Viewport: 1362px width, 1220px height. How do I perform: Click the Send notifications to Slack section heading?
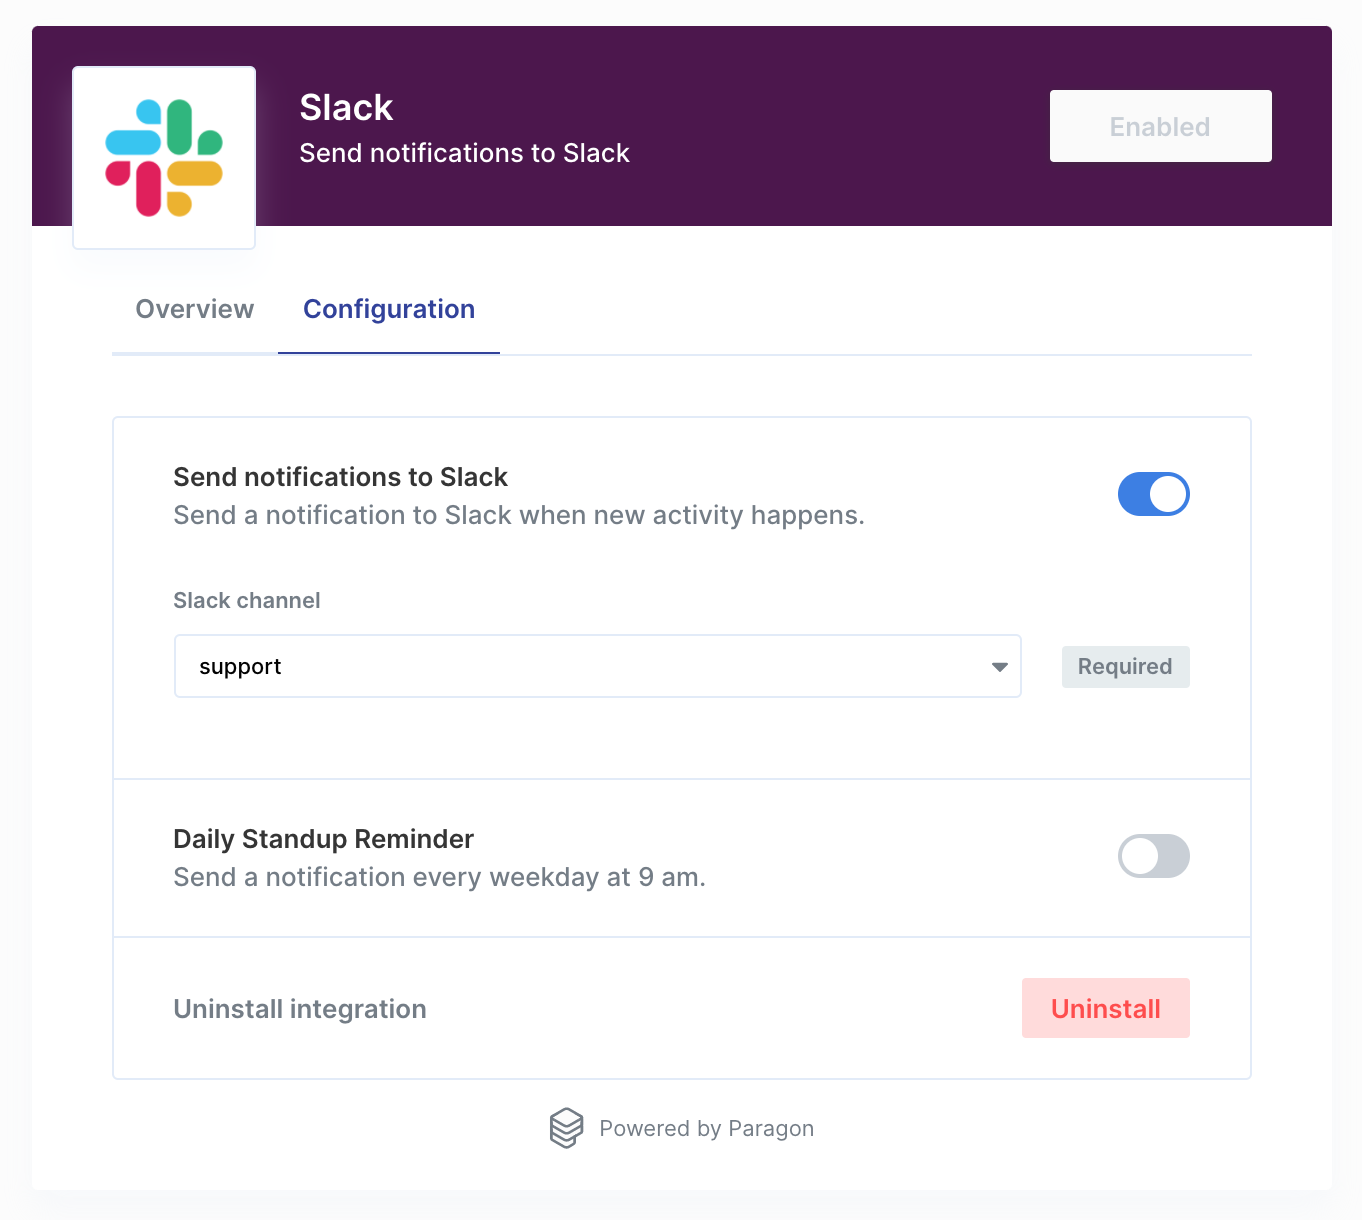coord(340,477)
